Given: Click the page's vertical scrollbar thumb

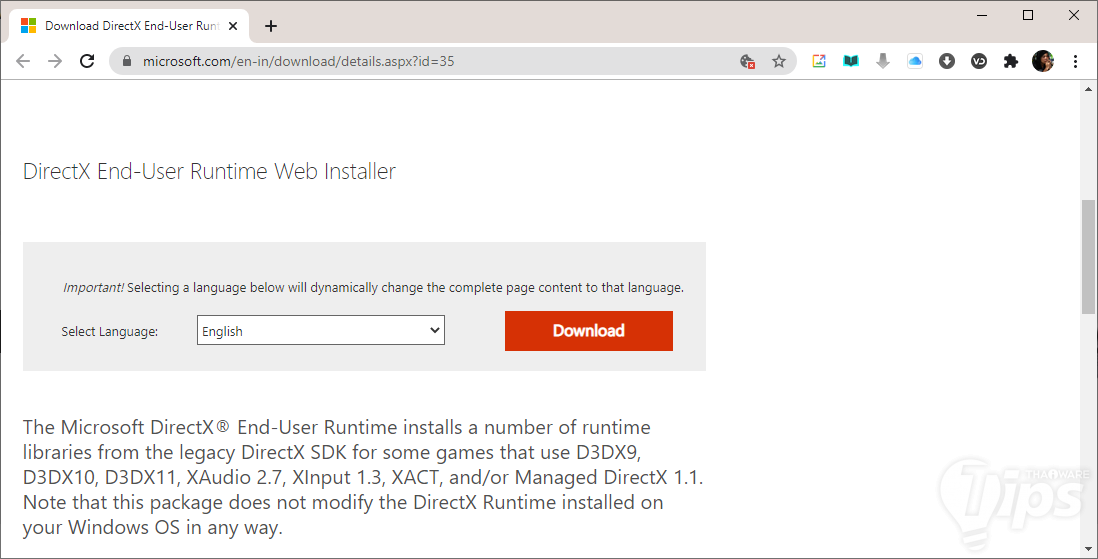Looking at the screenshot, I should [1089, 255].
